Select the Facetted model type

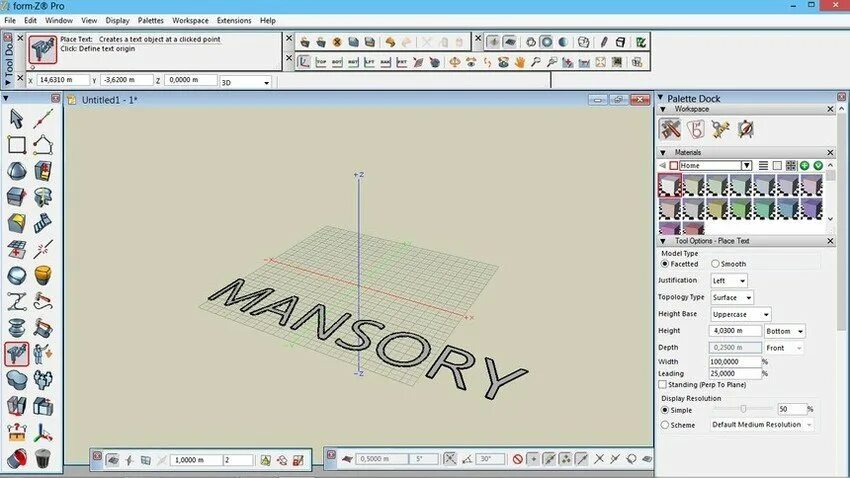665,264
